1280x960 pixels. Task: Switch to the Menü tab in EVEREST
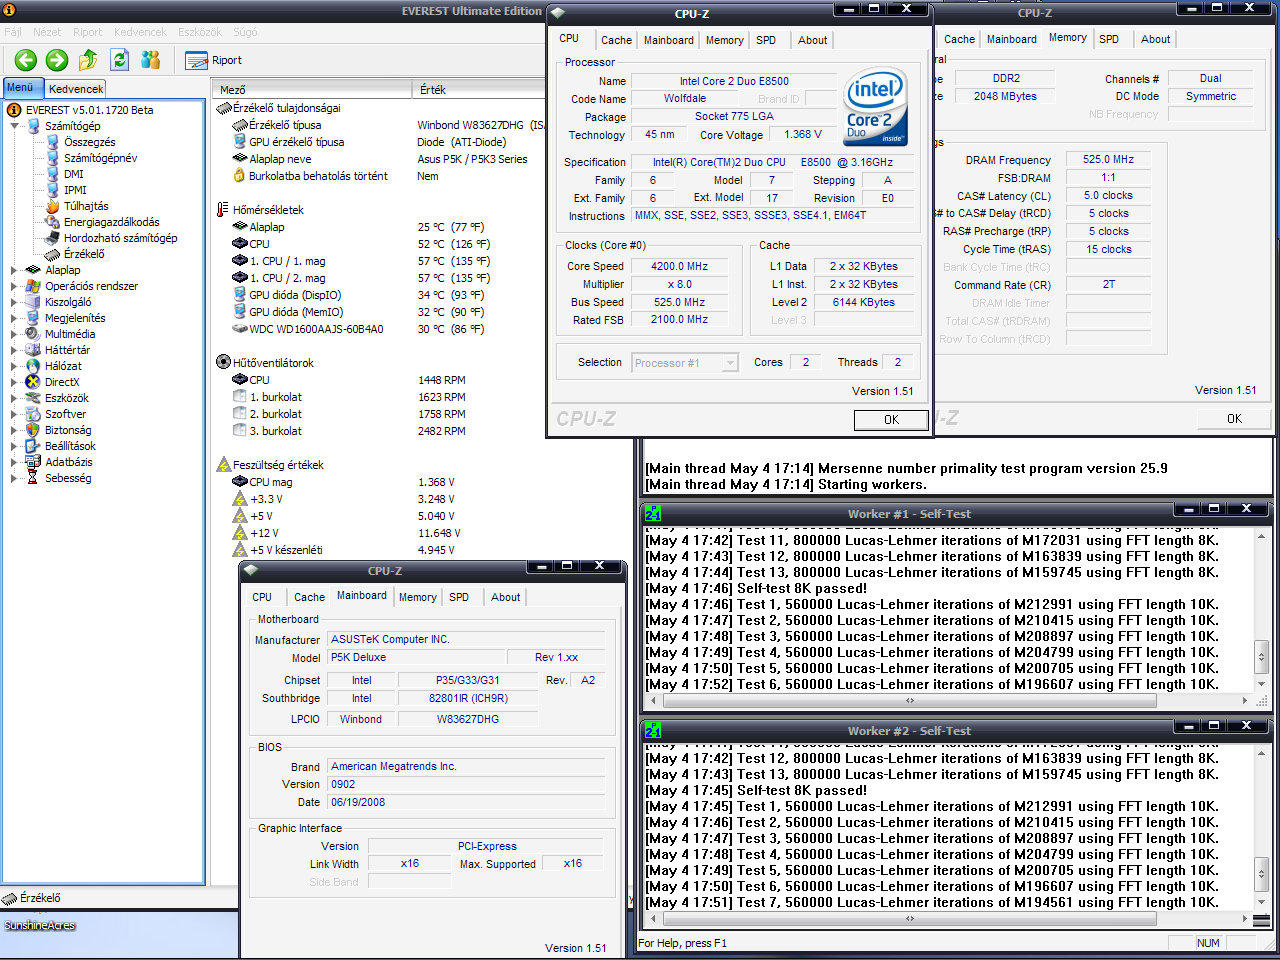pyautogui.click(x=21, y=88)
